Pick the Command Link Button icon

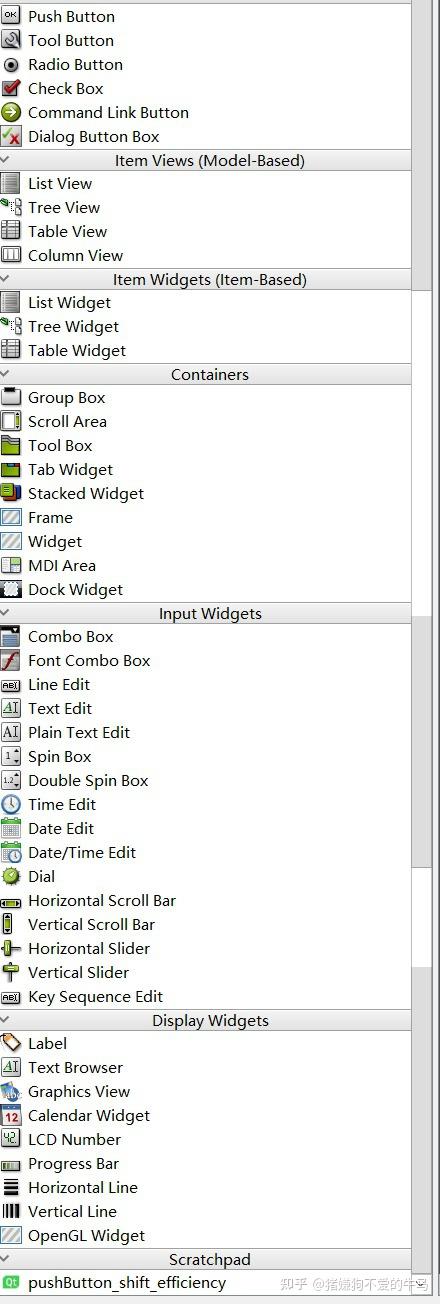pyautogui.click(x=11, y=112)
